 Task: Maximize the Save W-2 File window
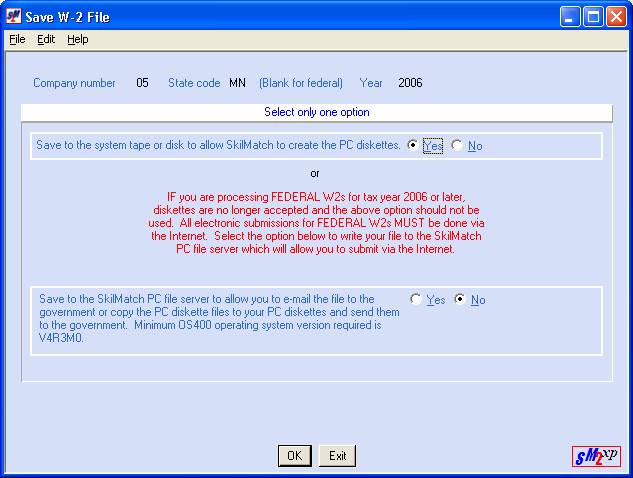click(593, 17)
